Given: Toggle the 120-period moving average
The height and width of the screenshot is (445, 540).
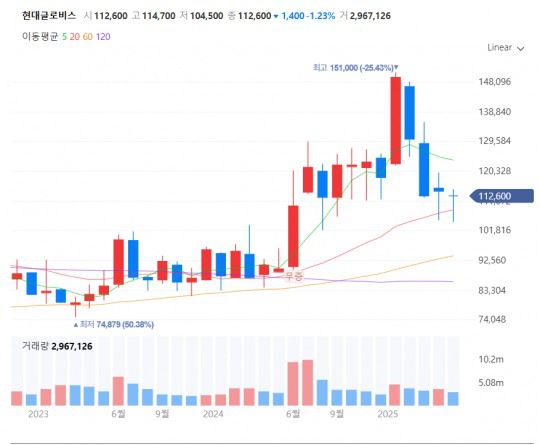Looking at the screenshot, I should (x=103, y=37).
